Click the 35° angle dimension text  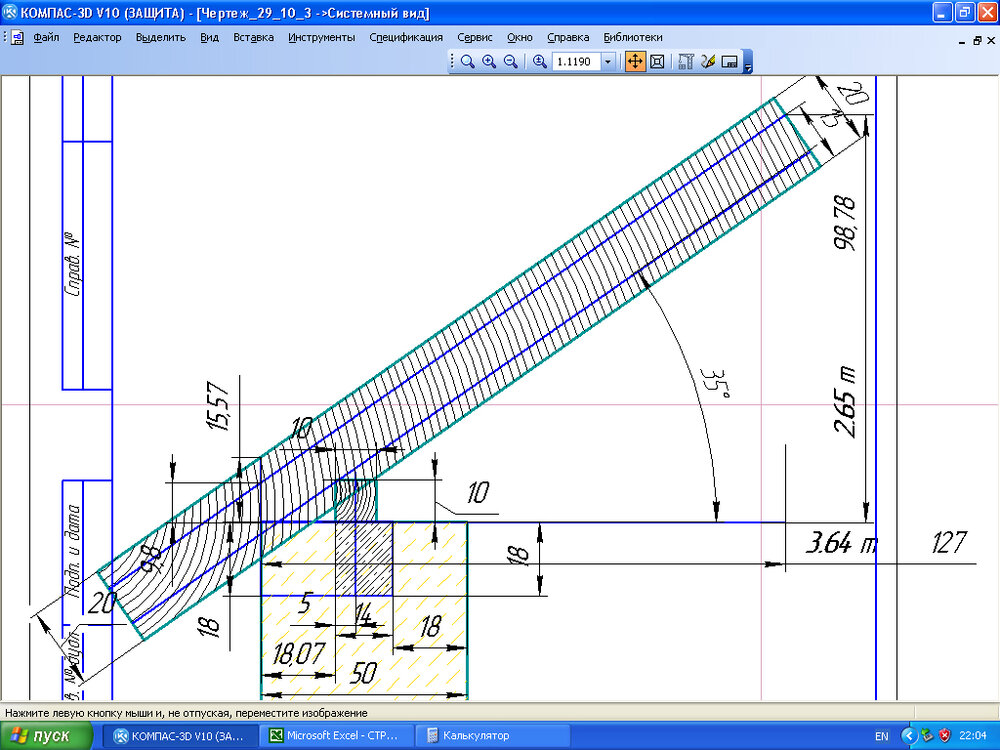[x=715, y=383]
